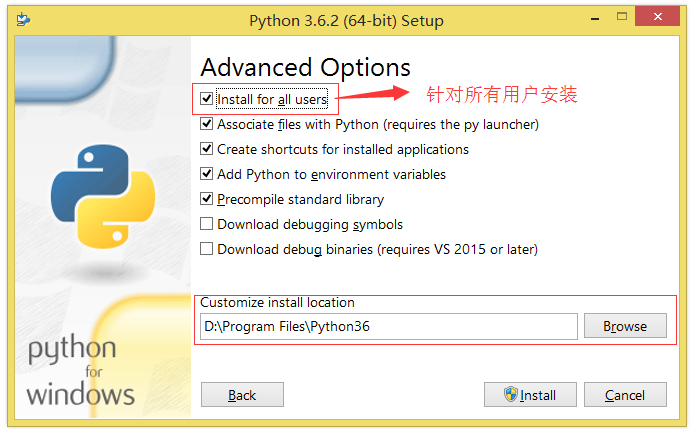Image resolution: width=693 pixels, height=431 pixels.
Task: Start installation with Install button
Action: 529,395
